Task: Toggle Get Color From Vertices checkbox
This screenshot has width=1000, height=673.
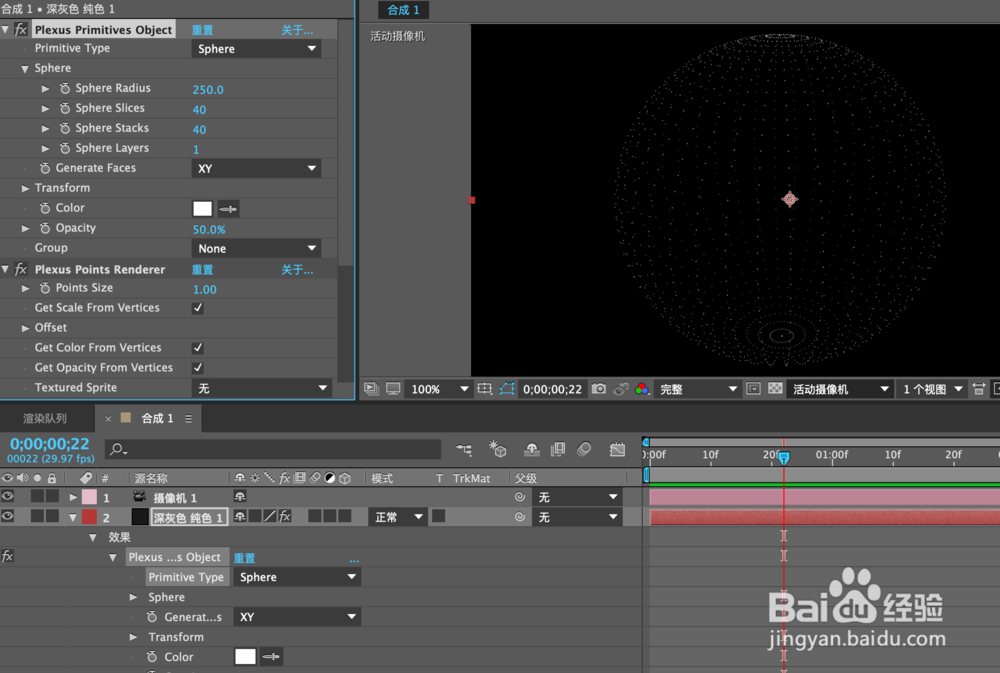Action: click(x=198, y=348)
